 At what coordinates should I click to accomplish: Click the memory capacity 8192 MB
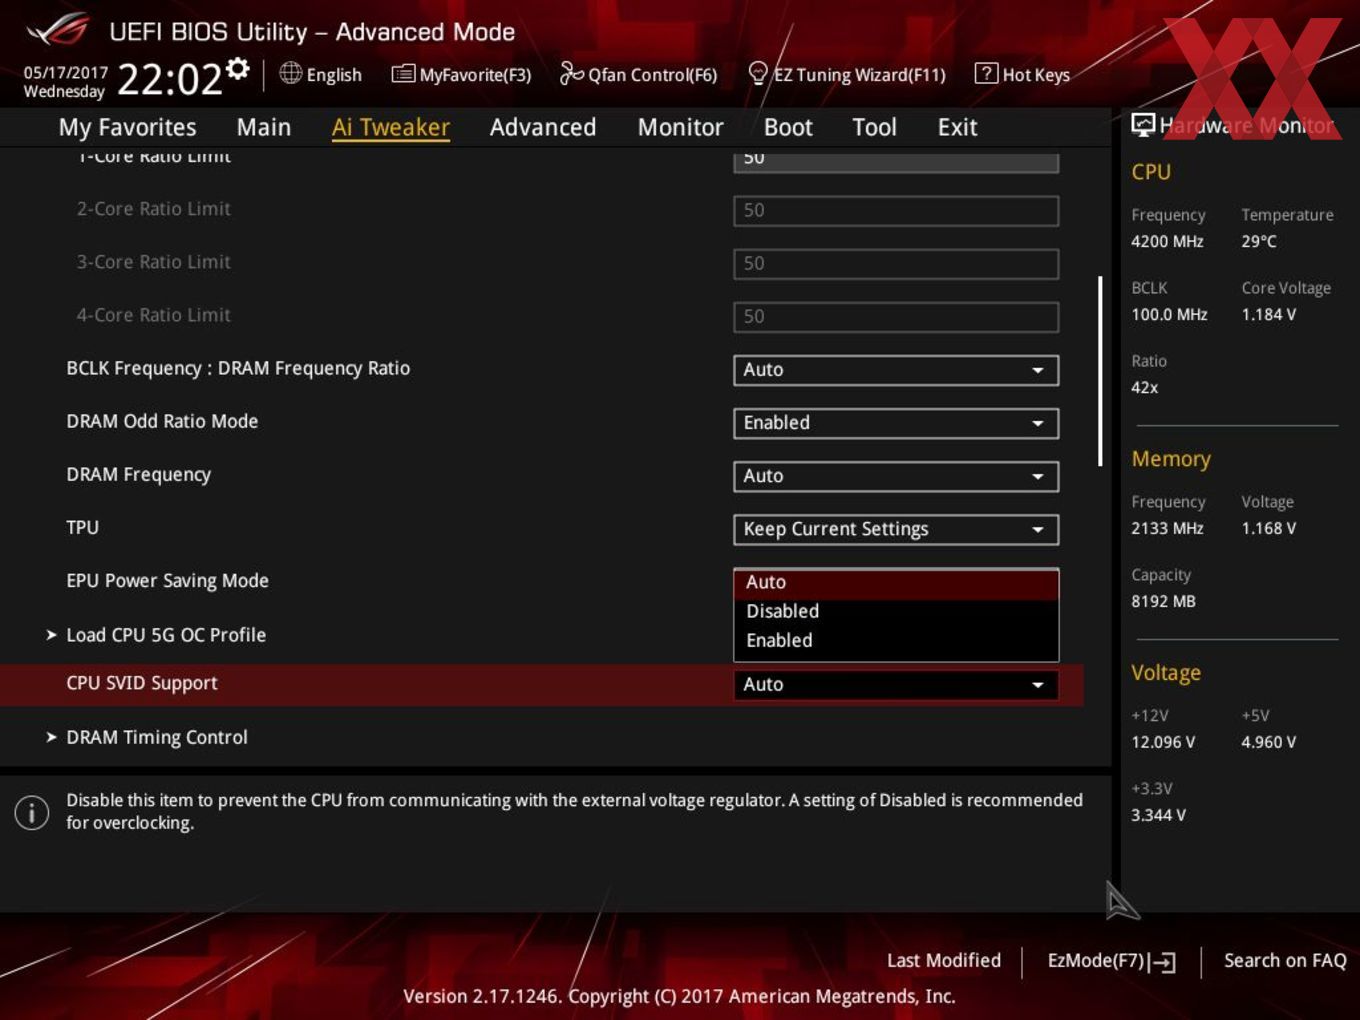(x=1163, y=601)
